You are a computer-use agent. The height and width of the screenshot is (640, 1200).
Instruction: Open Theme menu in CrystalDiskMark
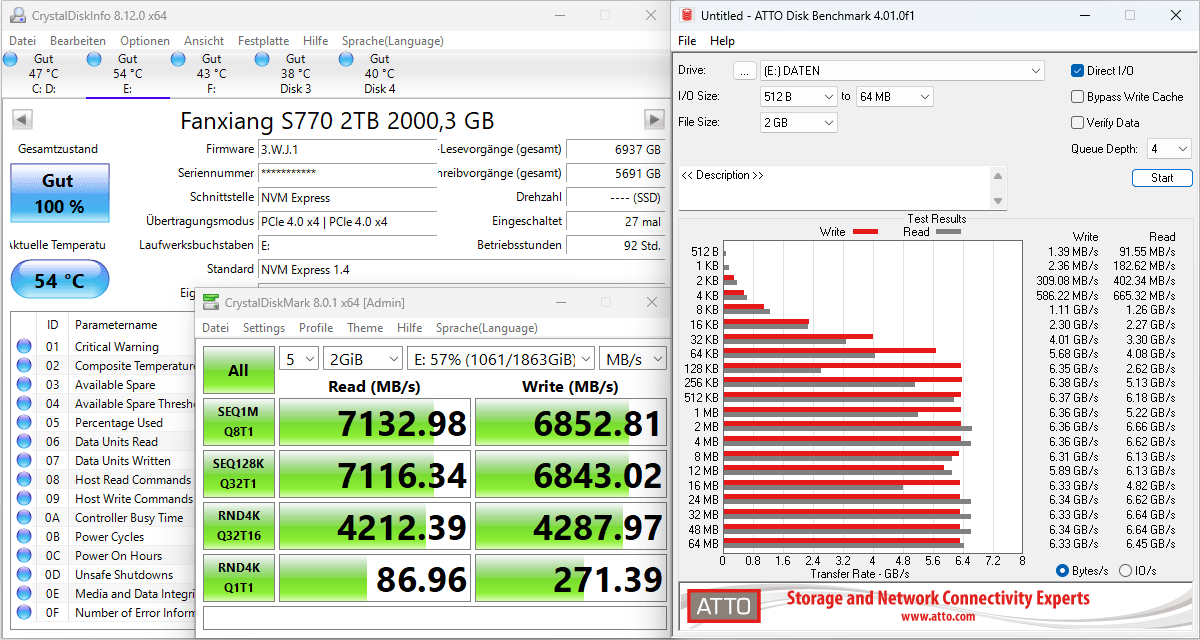pyautogui.click(x=365, y=328)
